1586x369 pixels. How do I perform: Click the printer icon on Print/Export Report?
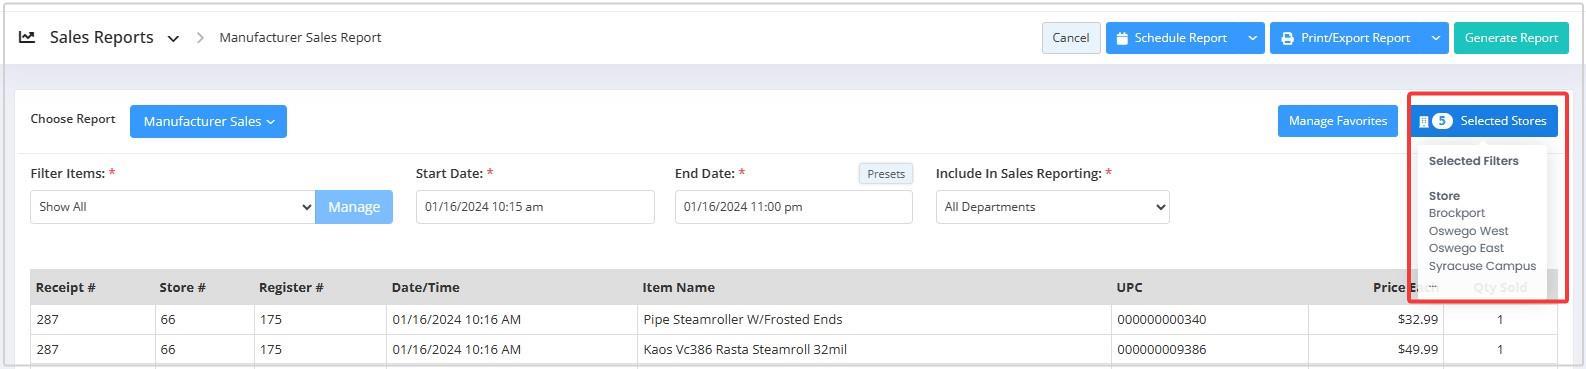click(x=1287, y=38)
